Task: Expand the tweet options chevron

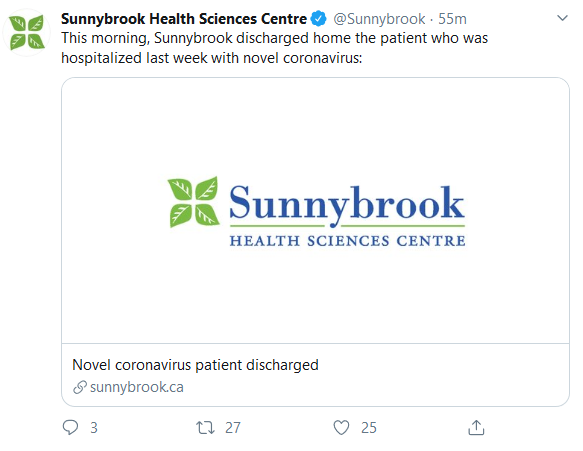Action: (x=562, y=18)
